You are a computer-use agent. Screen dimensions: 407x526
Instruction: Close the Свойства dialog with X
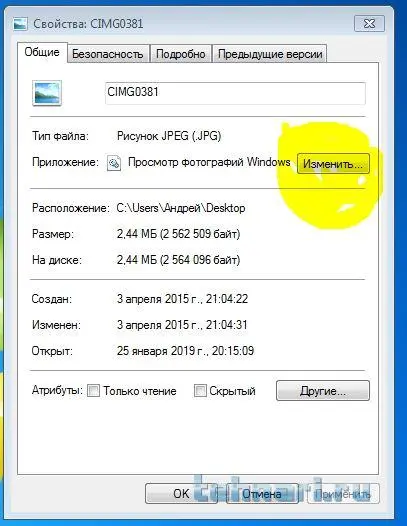[369, 24]
